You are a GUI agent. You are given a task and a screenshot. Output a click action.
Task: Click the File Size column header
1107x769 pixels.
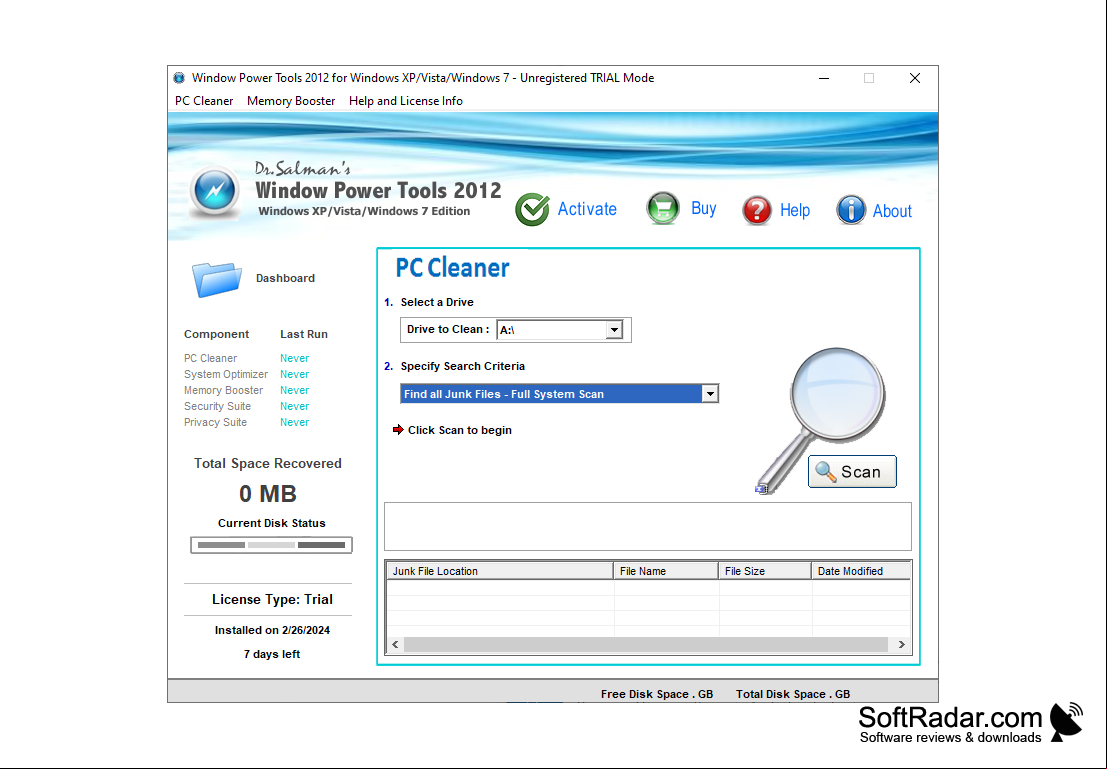765,571
